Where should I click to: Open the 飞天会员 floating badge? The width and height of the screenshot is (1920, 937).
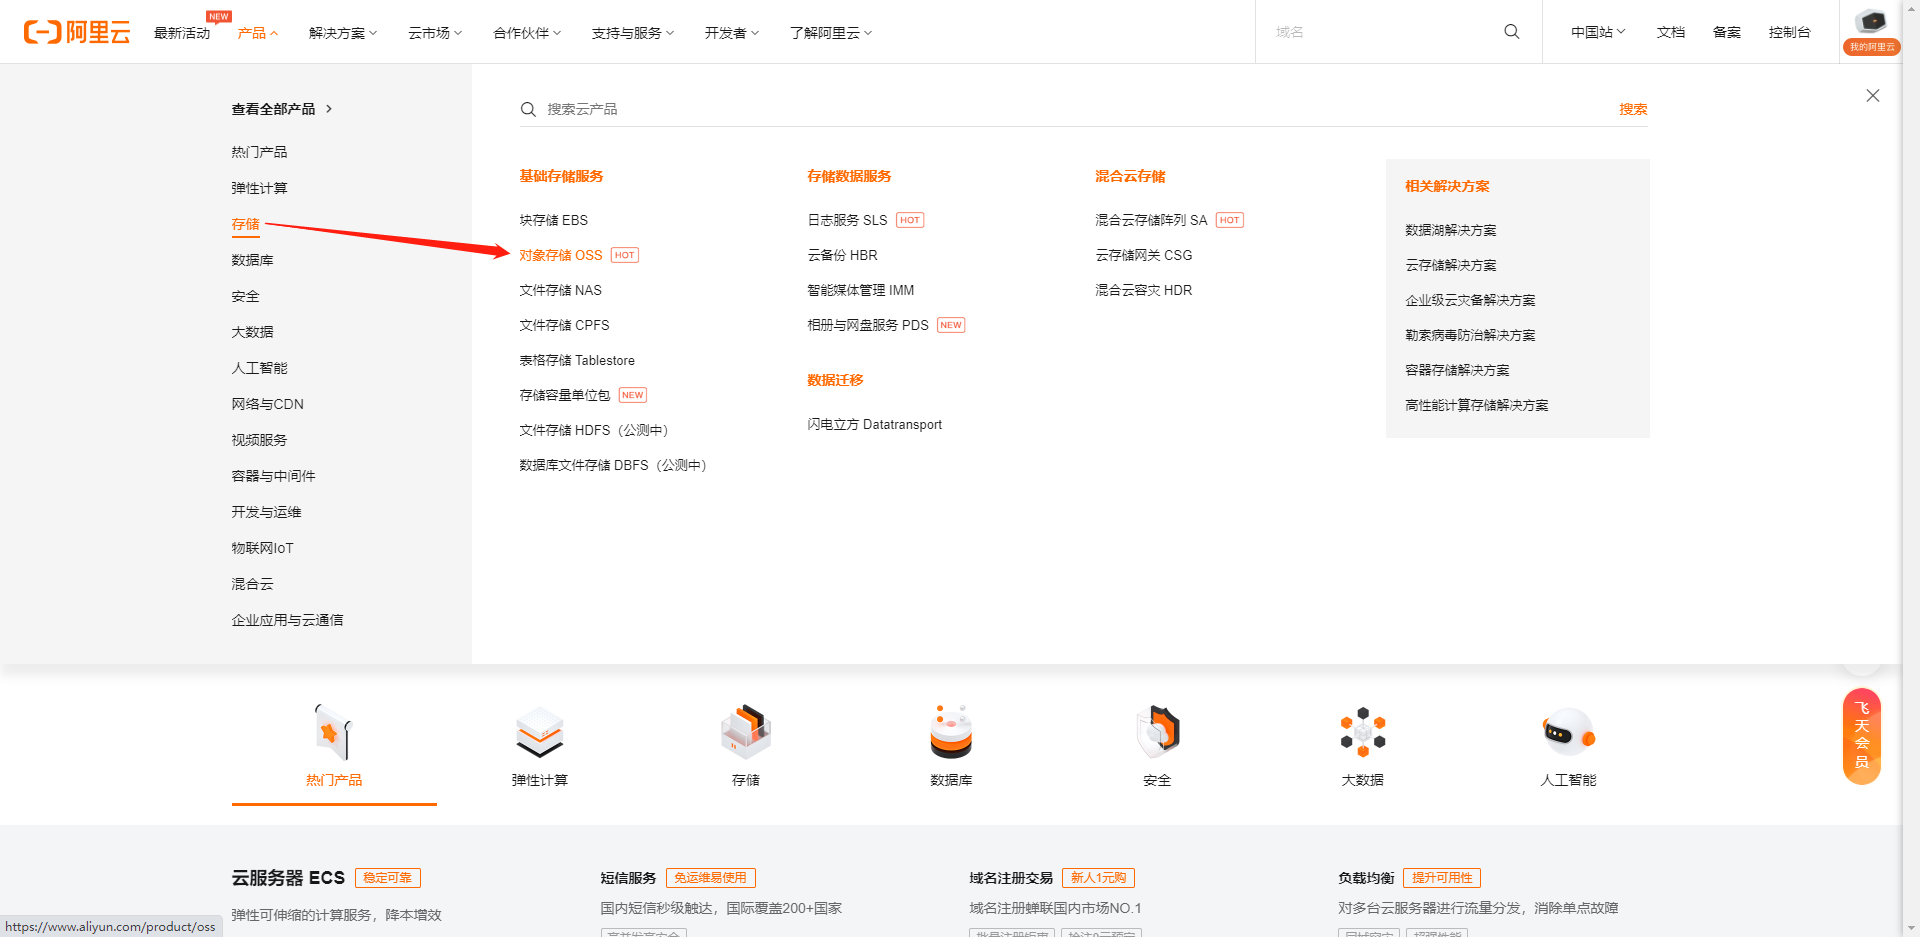coord(1862,736)
